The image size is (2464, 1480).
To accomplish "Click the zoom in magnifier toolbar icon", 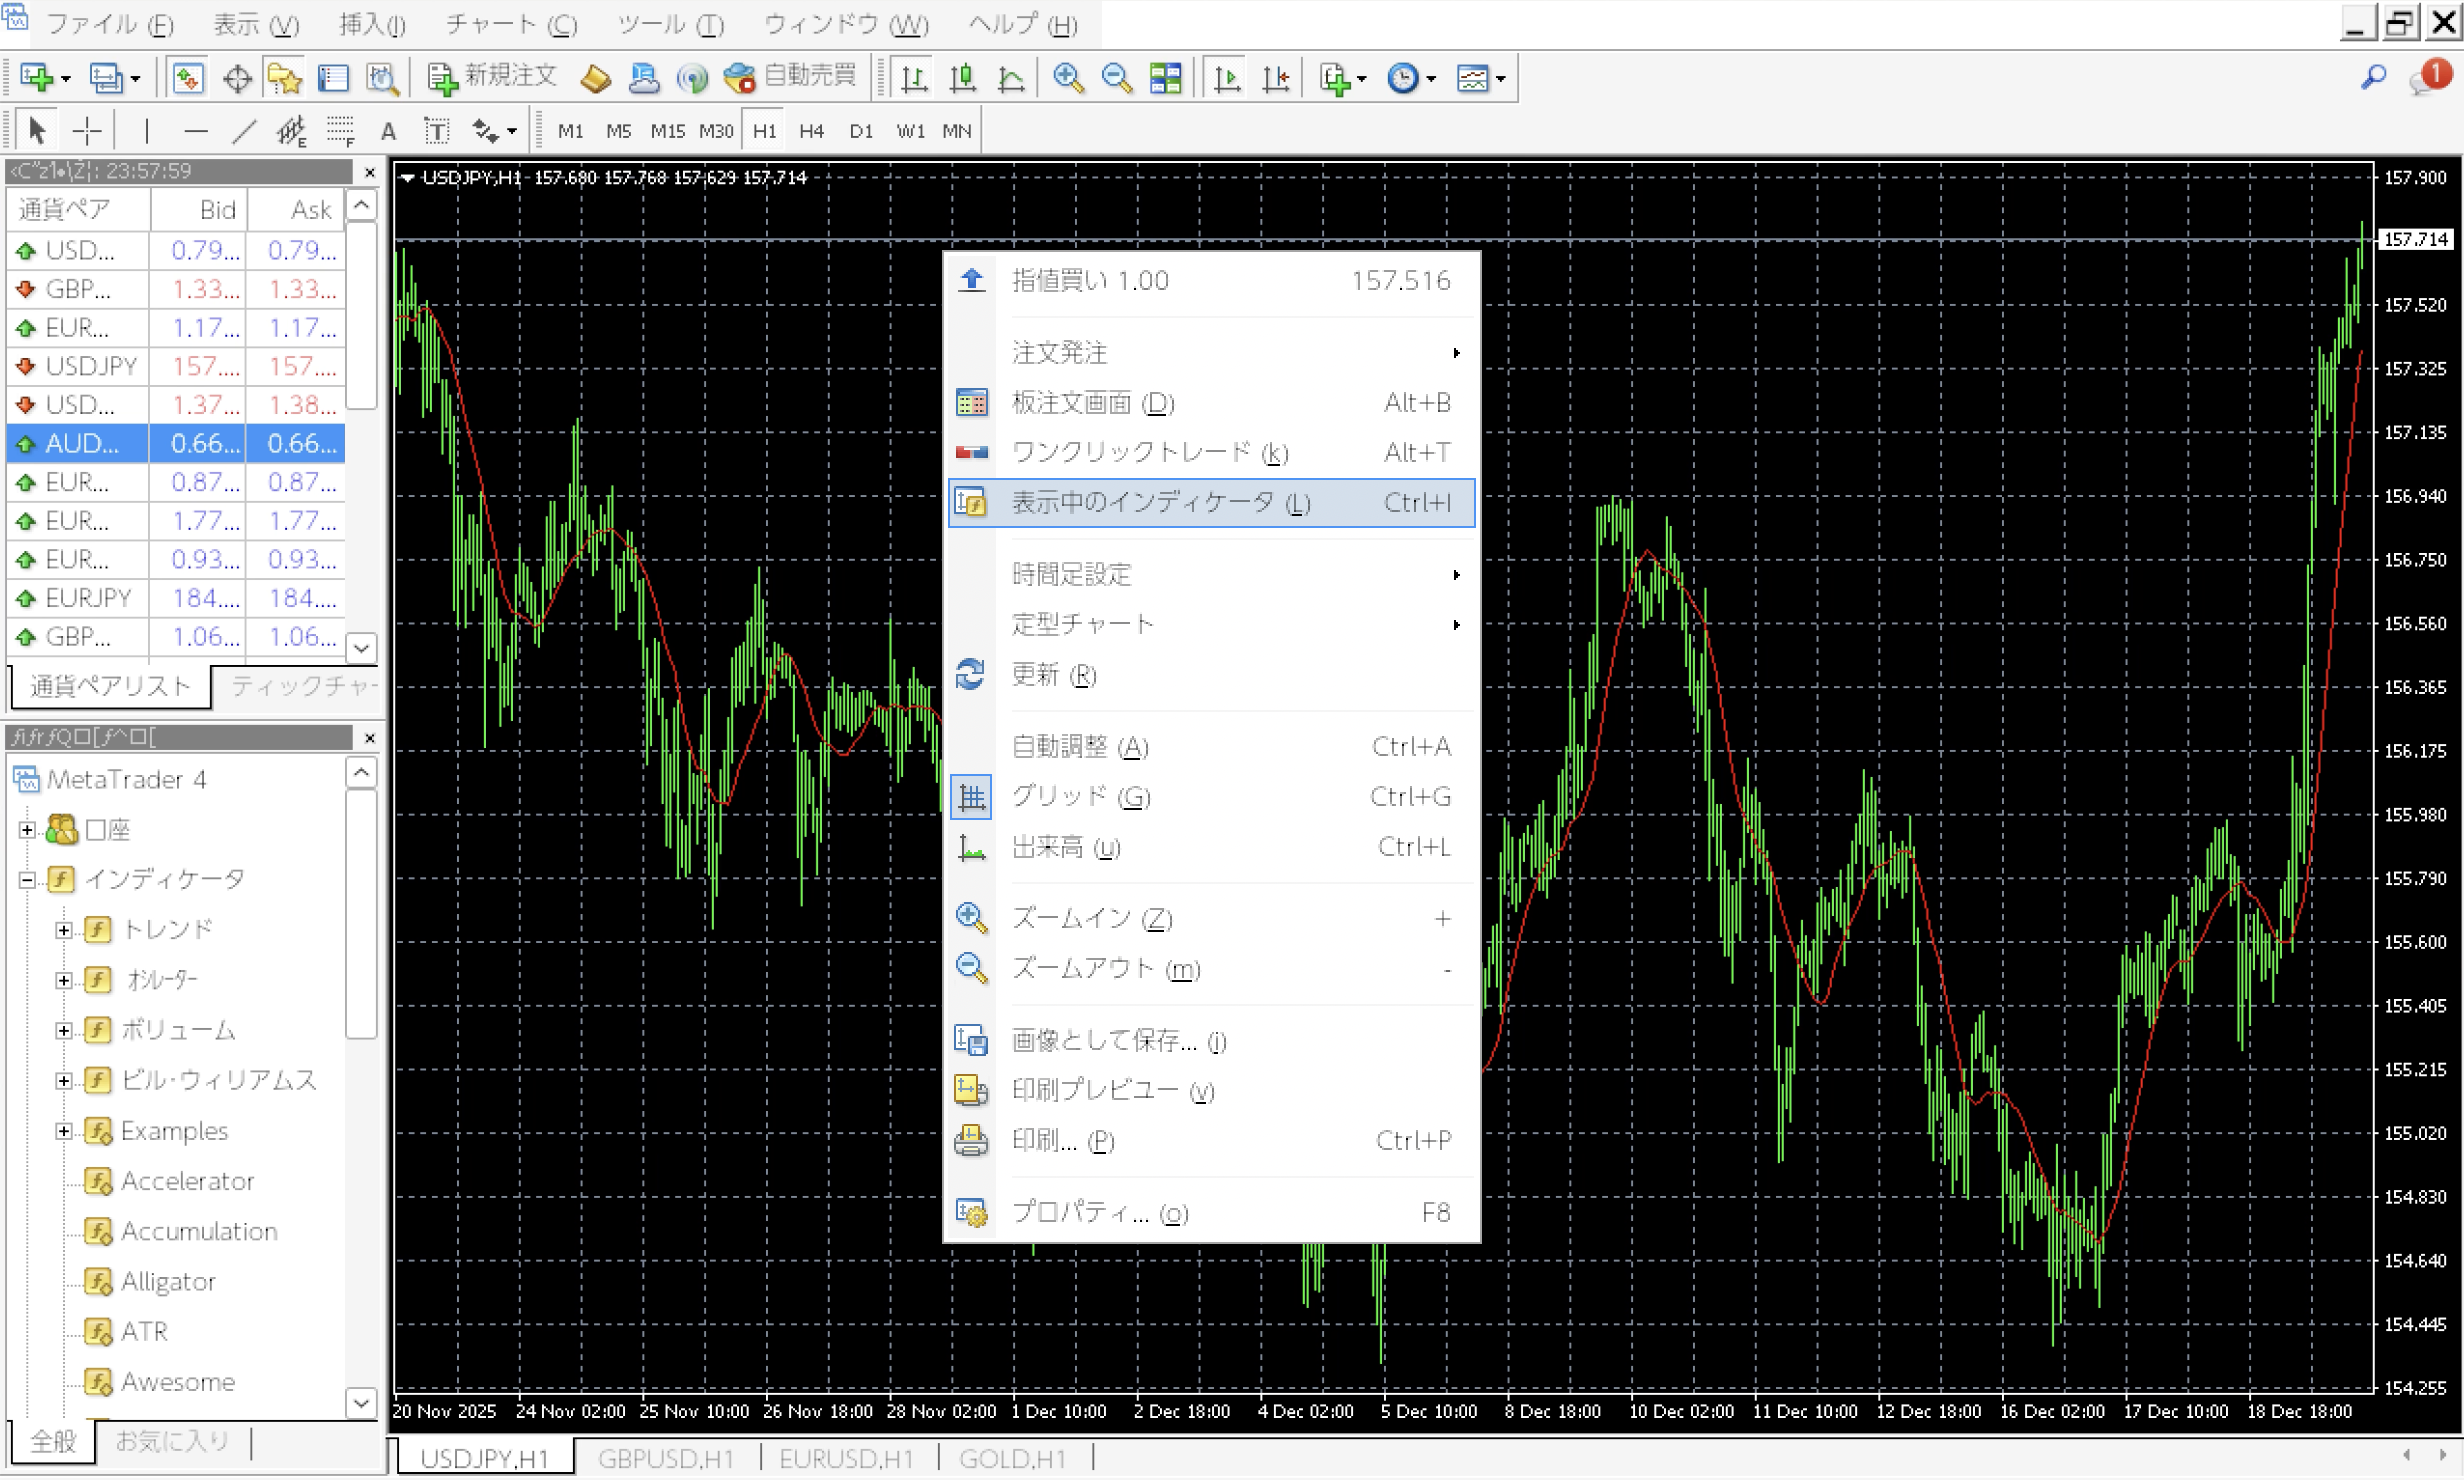I will click(x=1068, y=78).
